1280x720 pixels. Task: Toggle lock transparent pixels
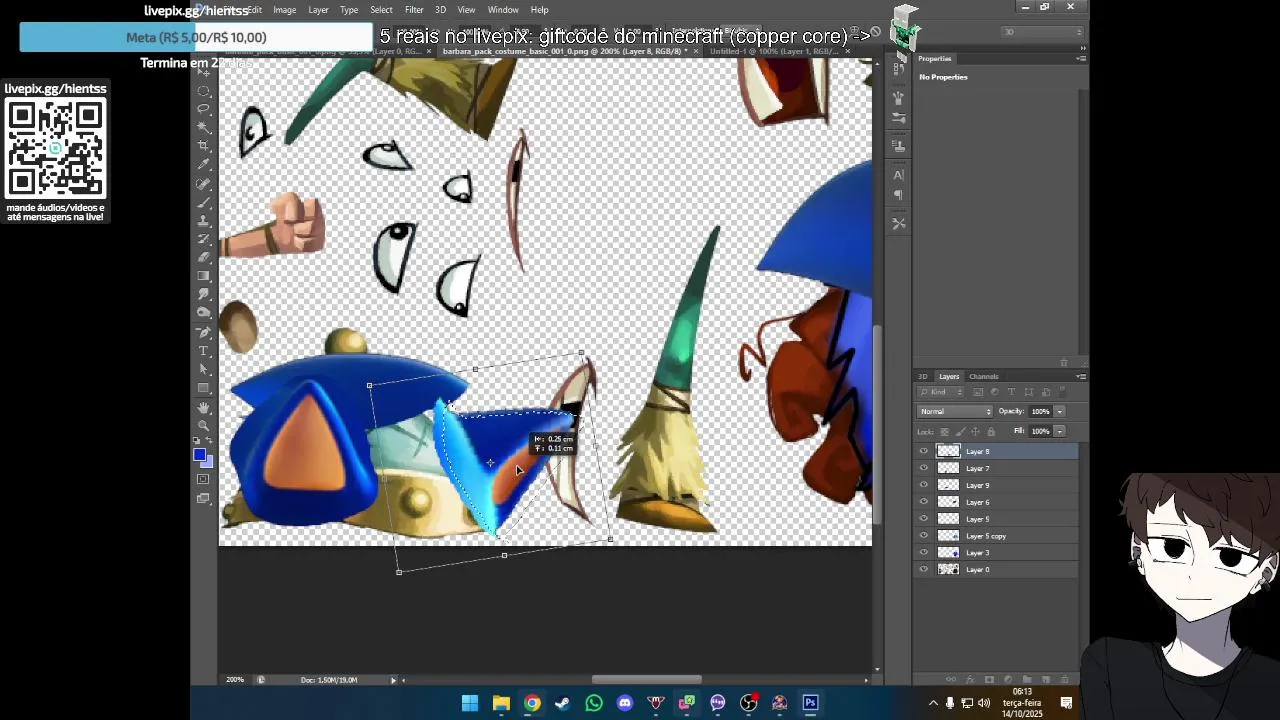coord(944,431)
